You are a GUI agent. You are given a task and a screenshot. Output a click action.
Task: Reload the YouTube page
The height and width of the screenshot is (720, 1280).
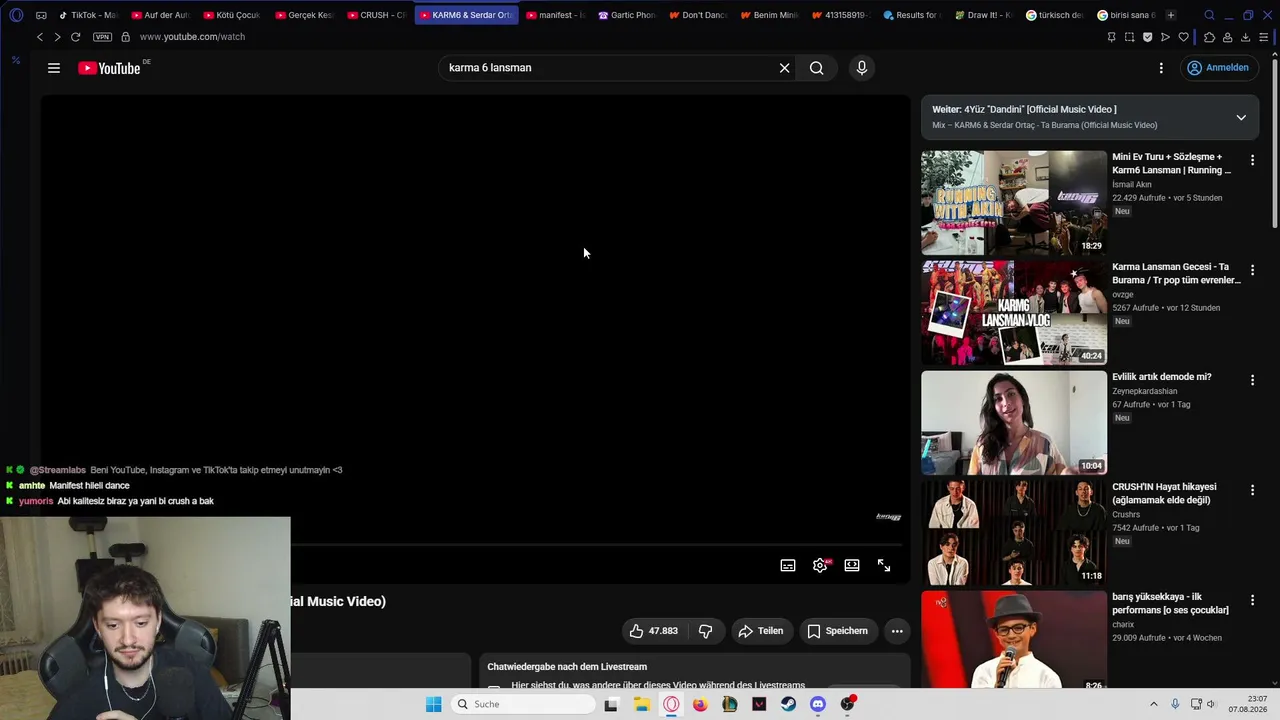point(75,37)
